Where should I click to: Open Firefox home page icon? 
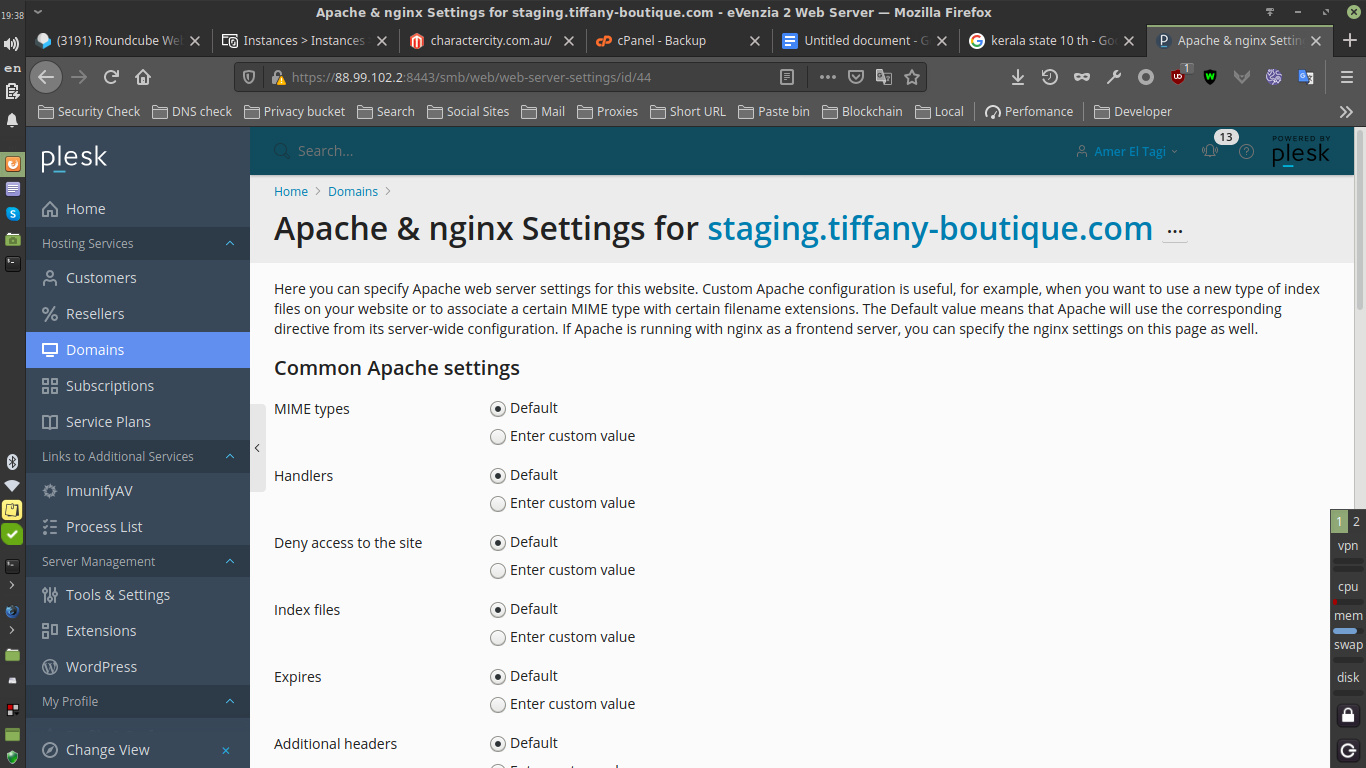(143, 77)
